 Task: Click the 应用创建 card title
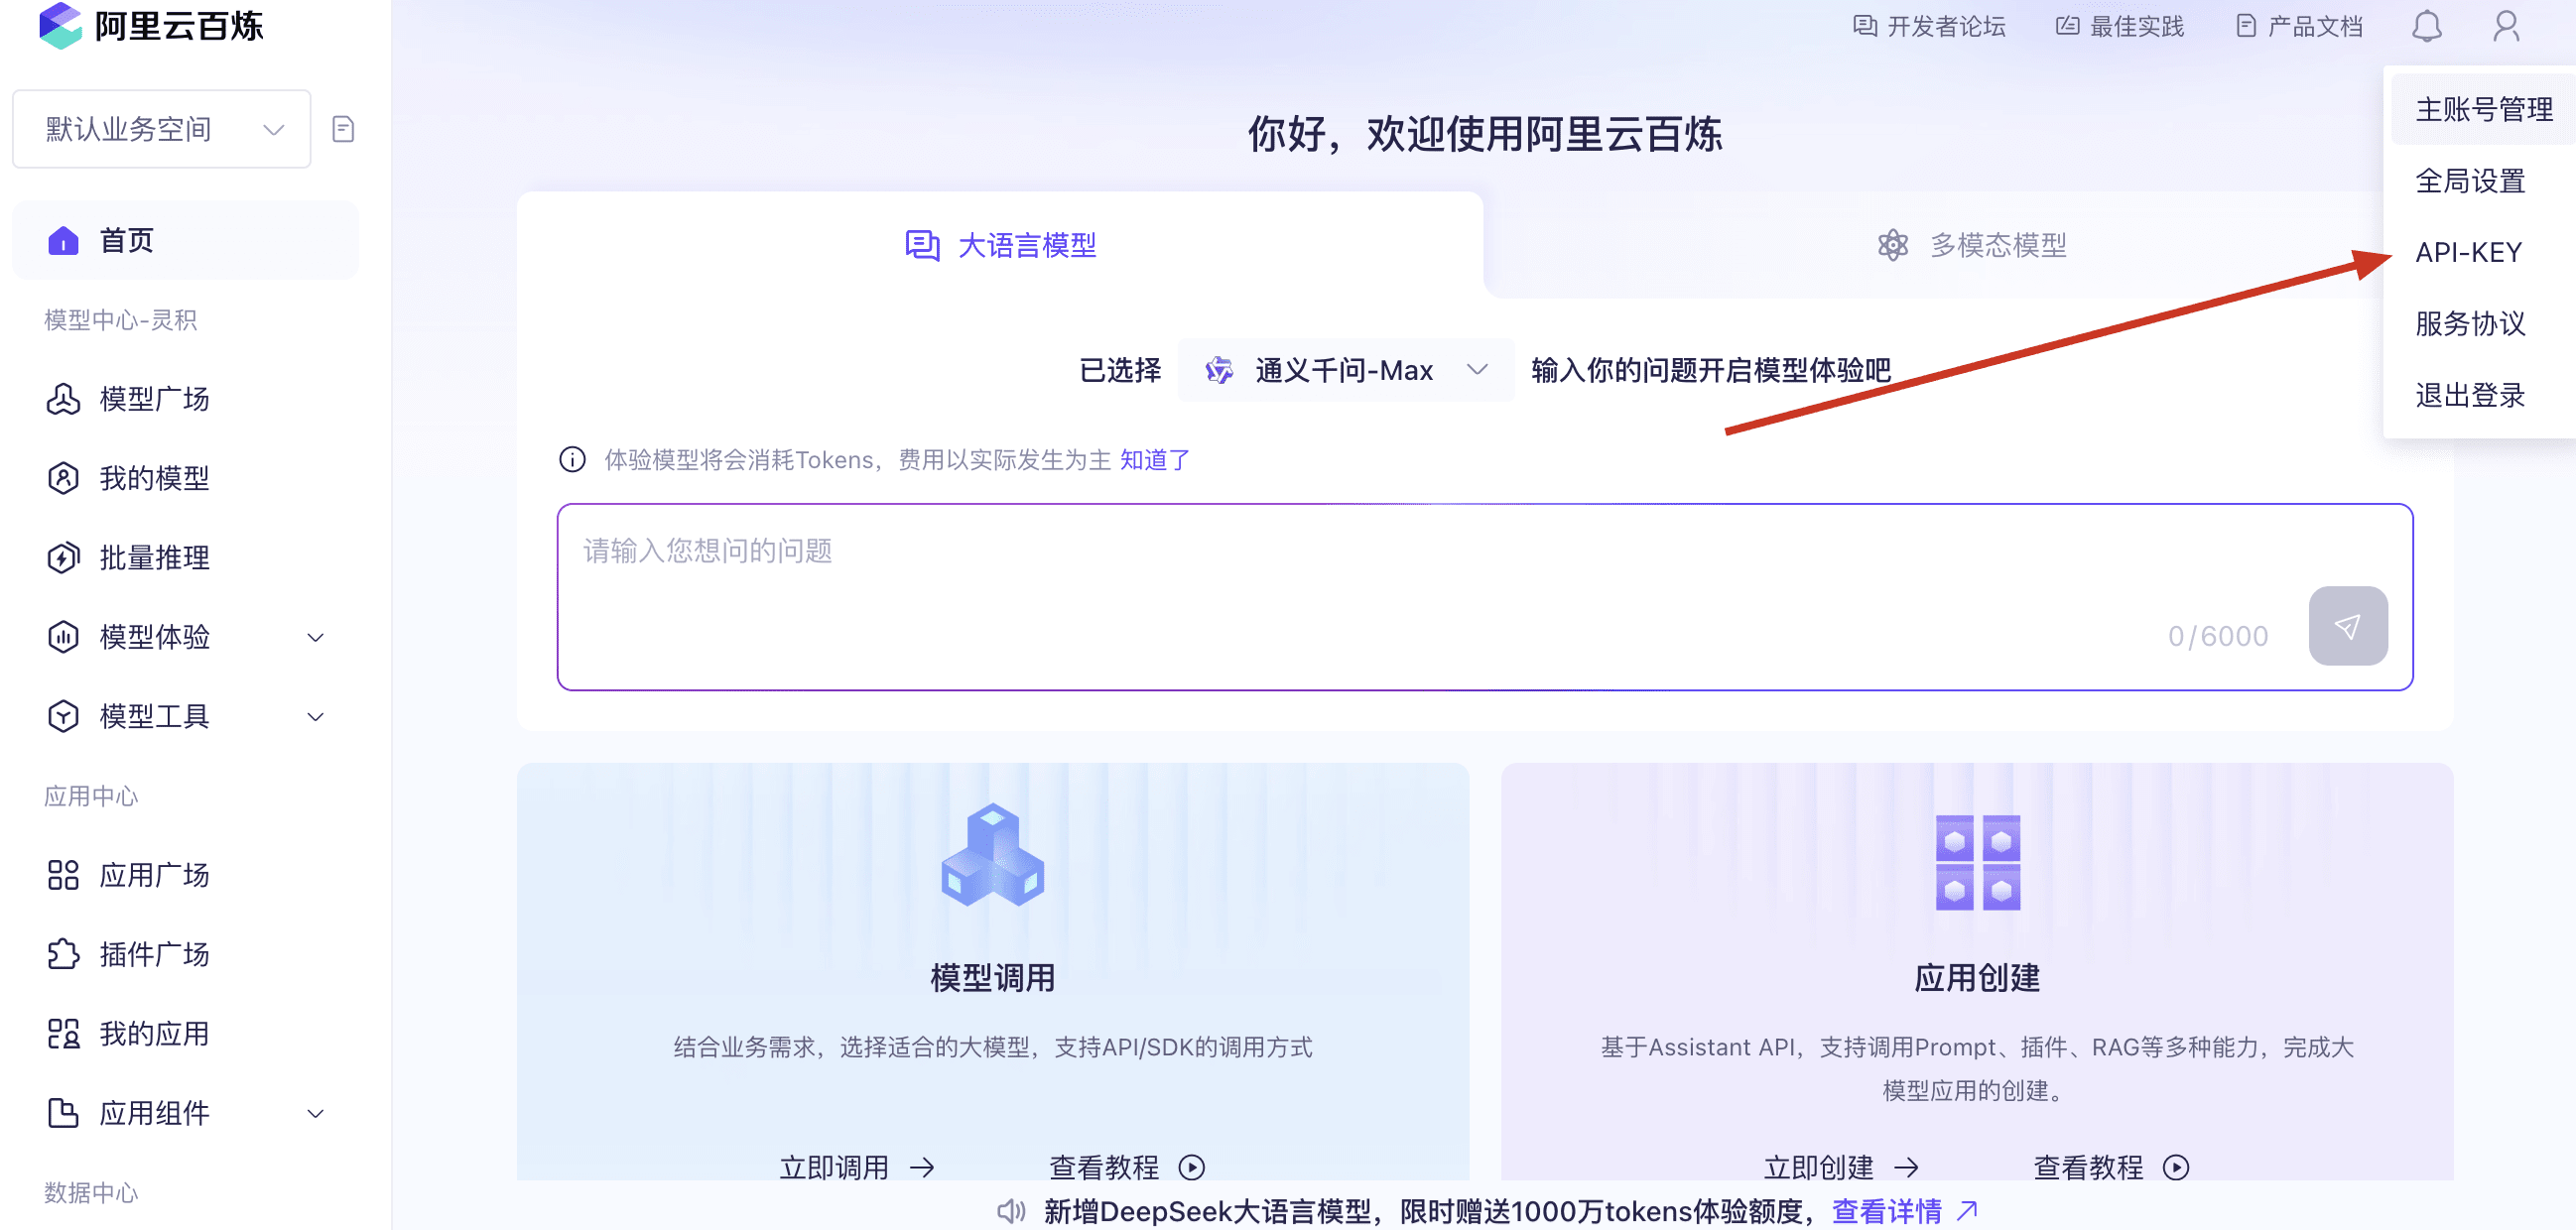(x=1977, y=977)
